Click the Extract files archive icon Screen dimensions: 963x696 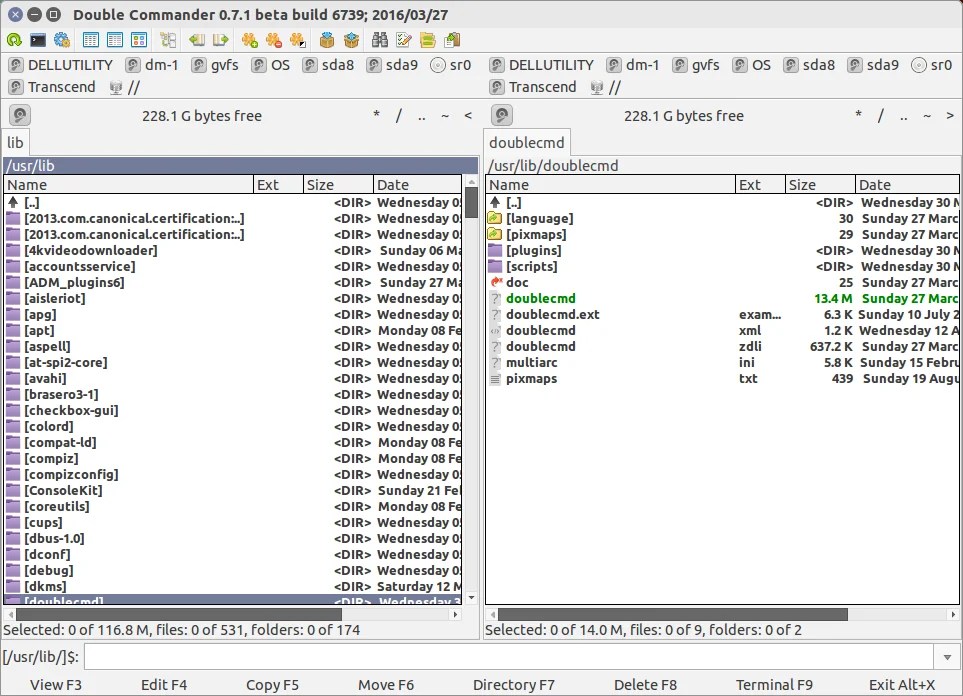(x=351, y=39)
